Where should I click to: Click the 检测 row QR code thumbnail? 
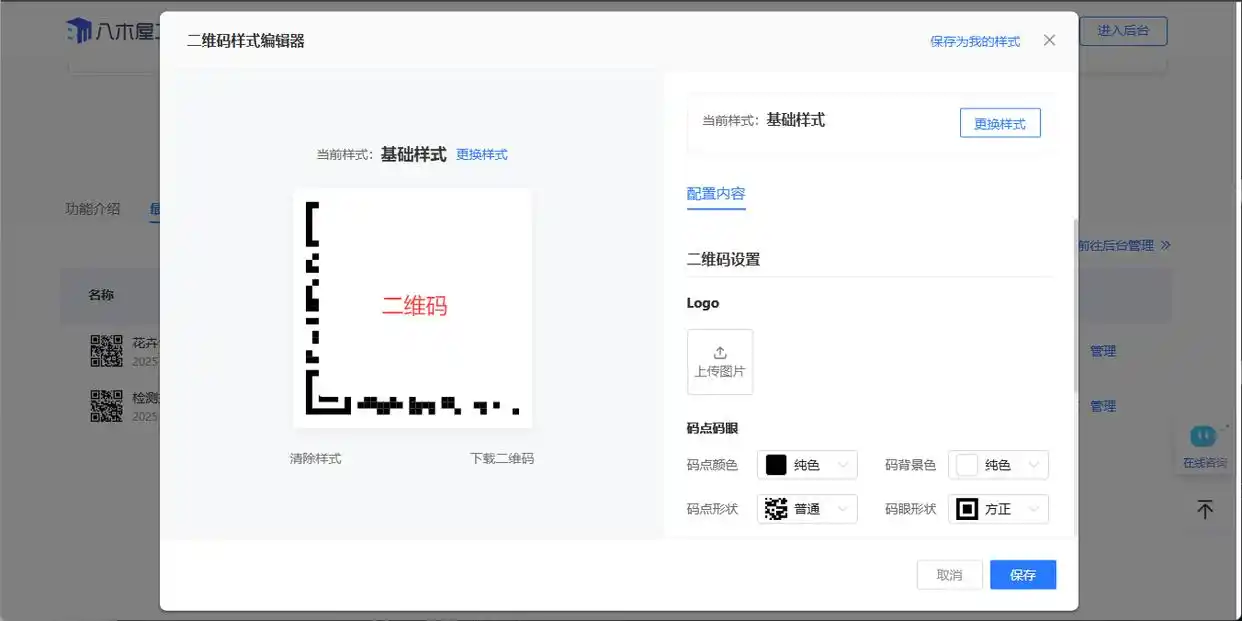click(106, 406)
